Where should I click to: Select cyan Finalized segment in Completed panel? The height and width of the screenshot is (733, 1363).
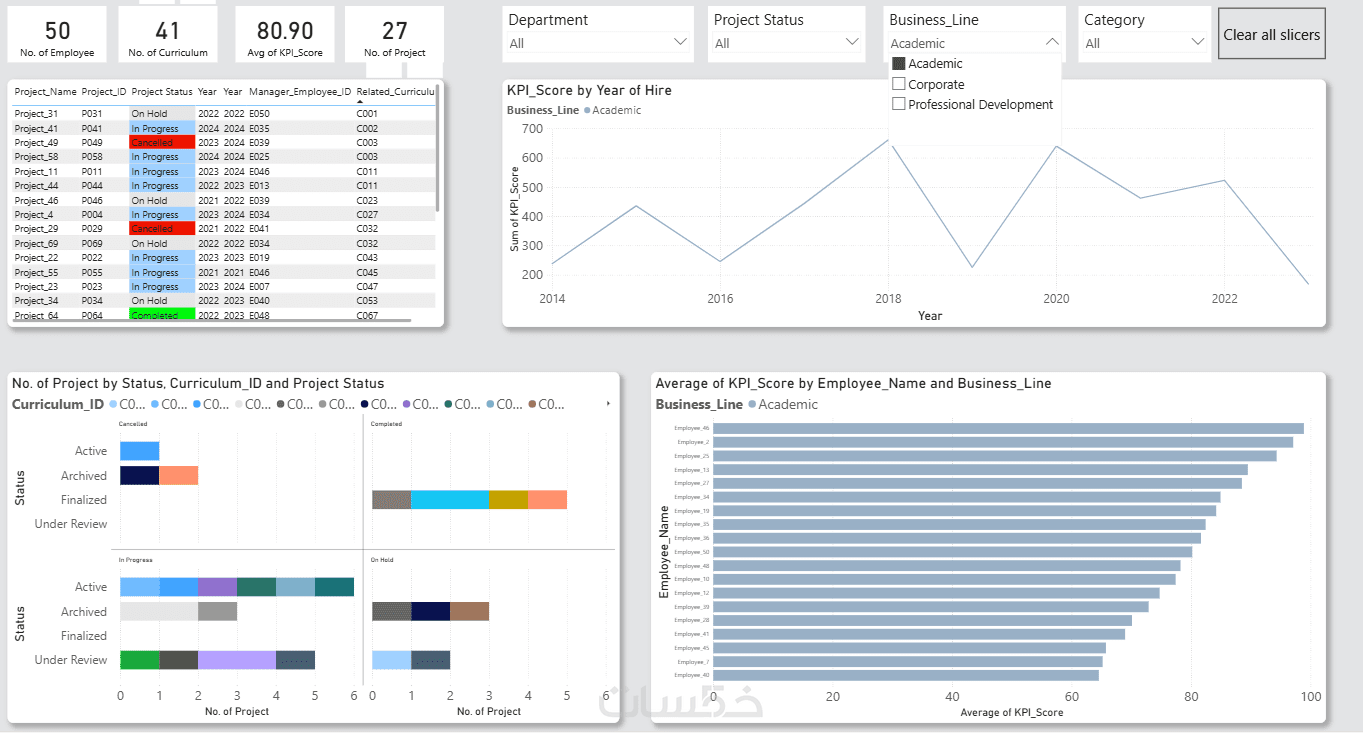[450, 500]
